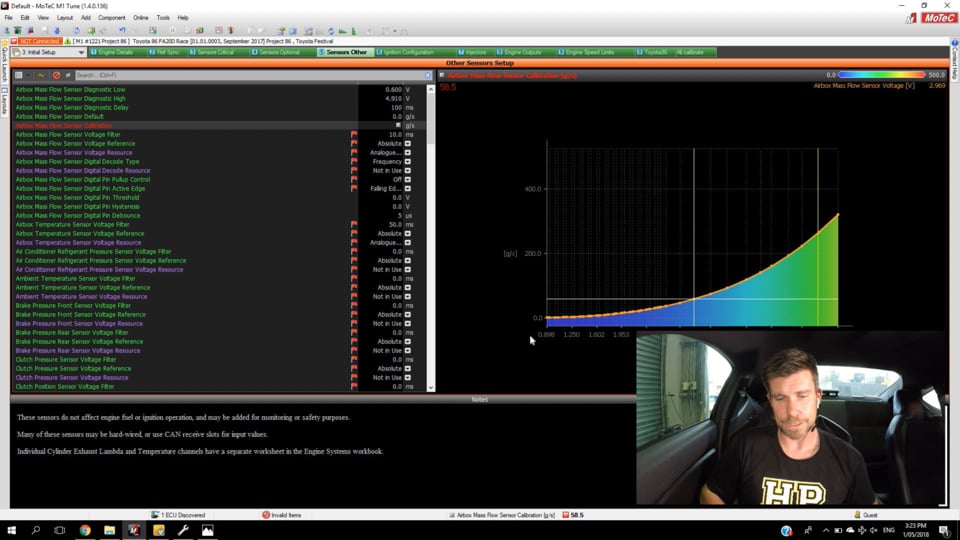Open the File menu

point(9,18)
